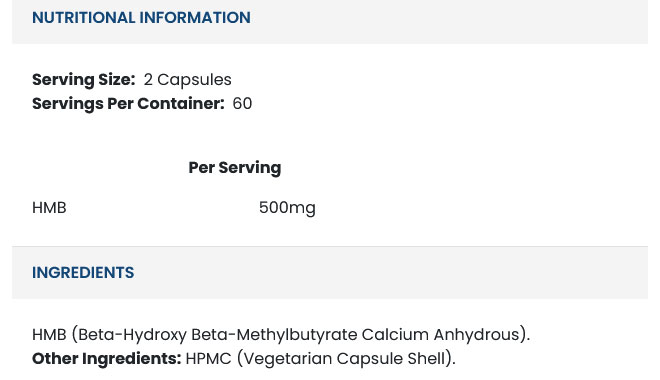
Task: Click the Other Ingredients bold label
Action: pyautogui.click(x=106, y=359)
